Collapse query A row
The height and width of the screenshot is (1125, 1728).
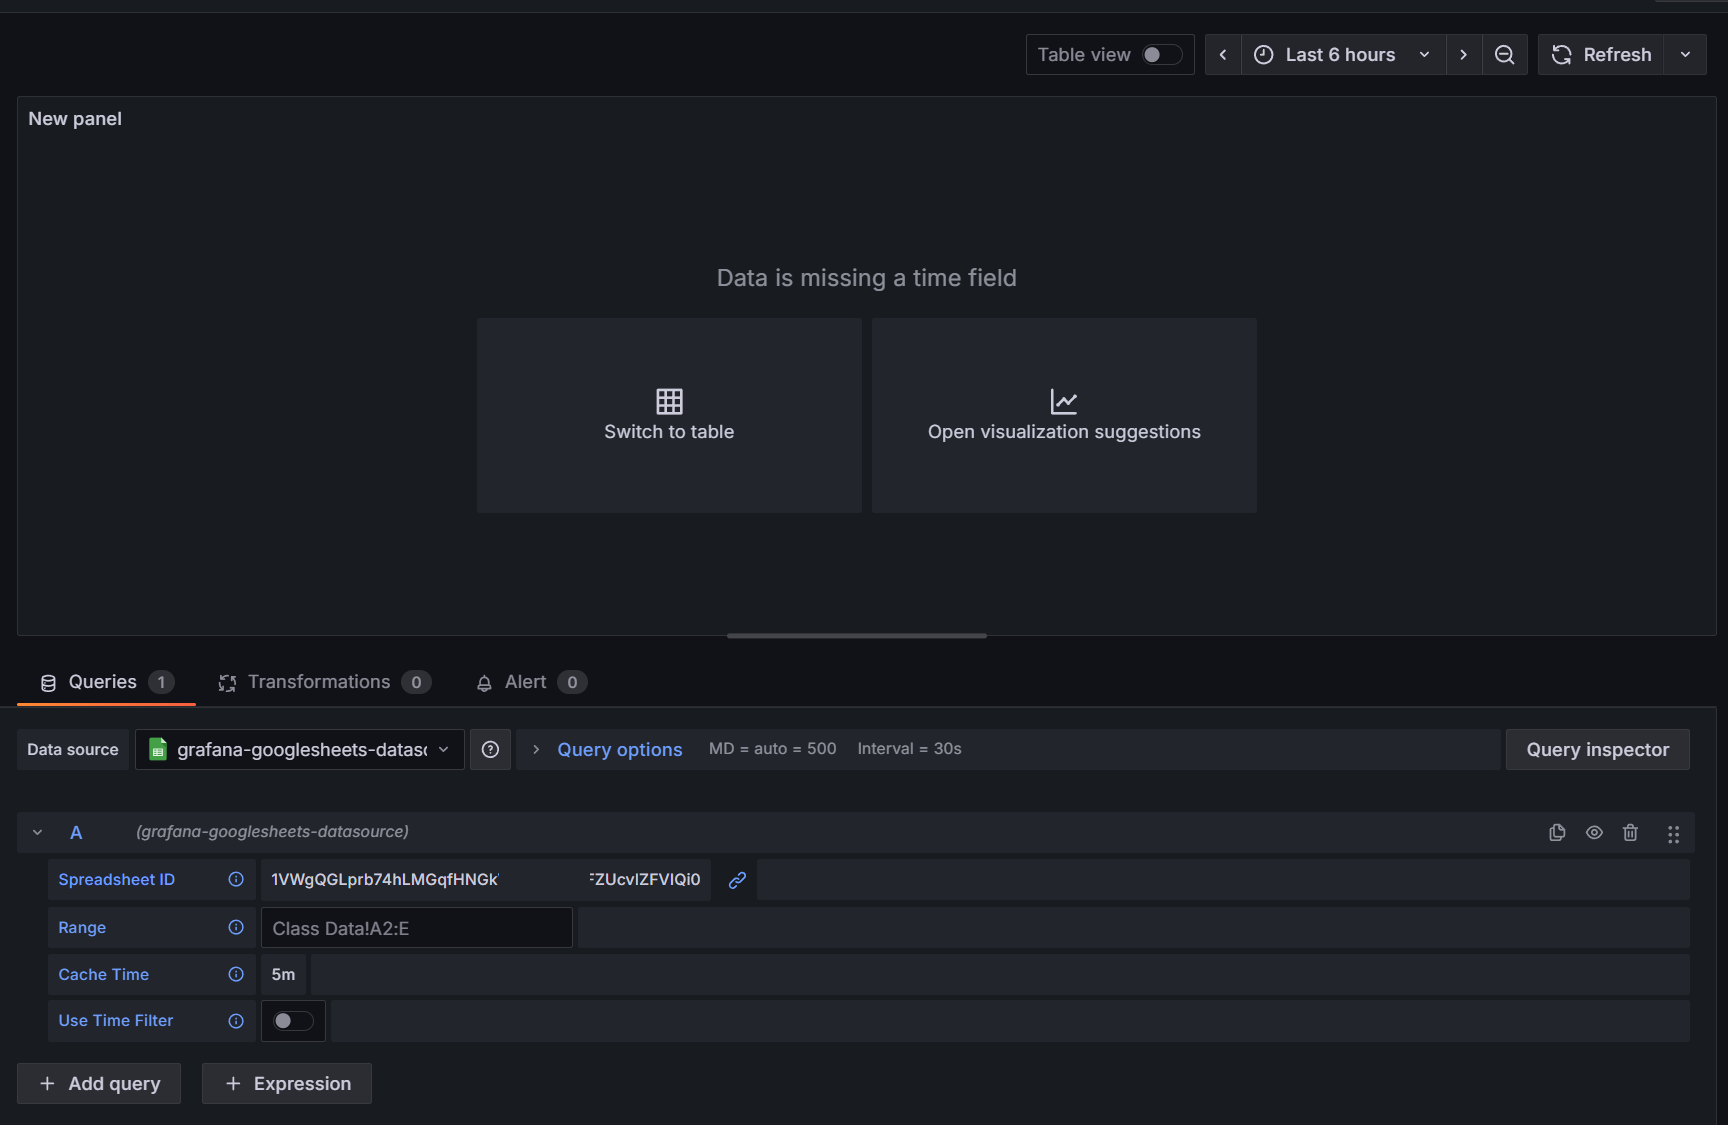click(x=37, y=833)
